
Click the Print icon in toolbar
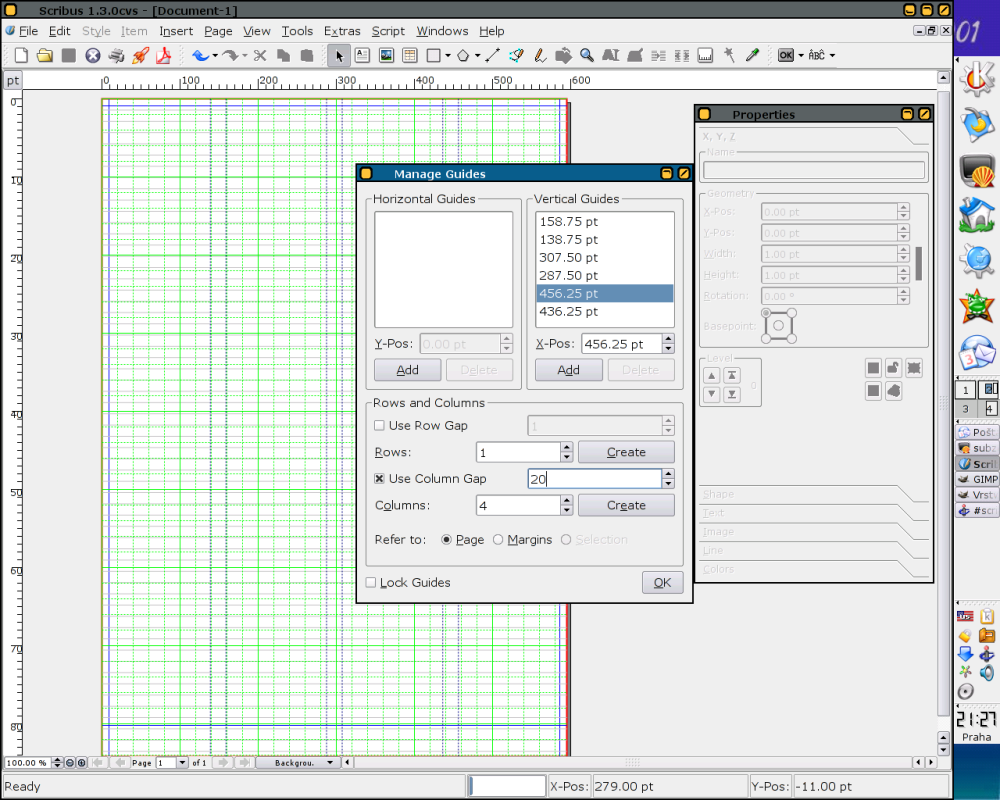pyautogui.click(x=117, y=56)
